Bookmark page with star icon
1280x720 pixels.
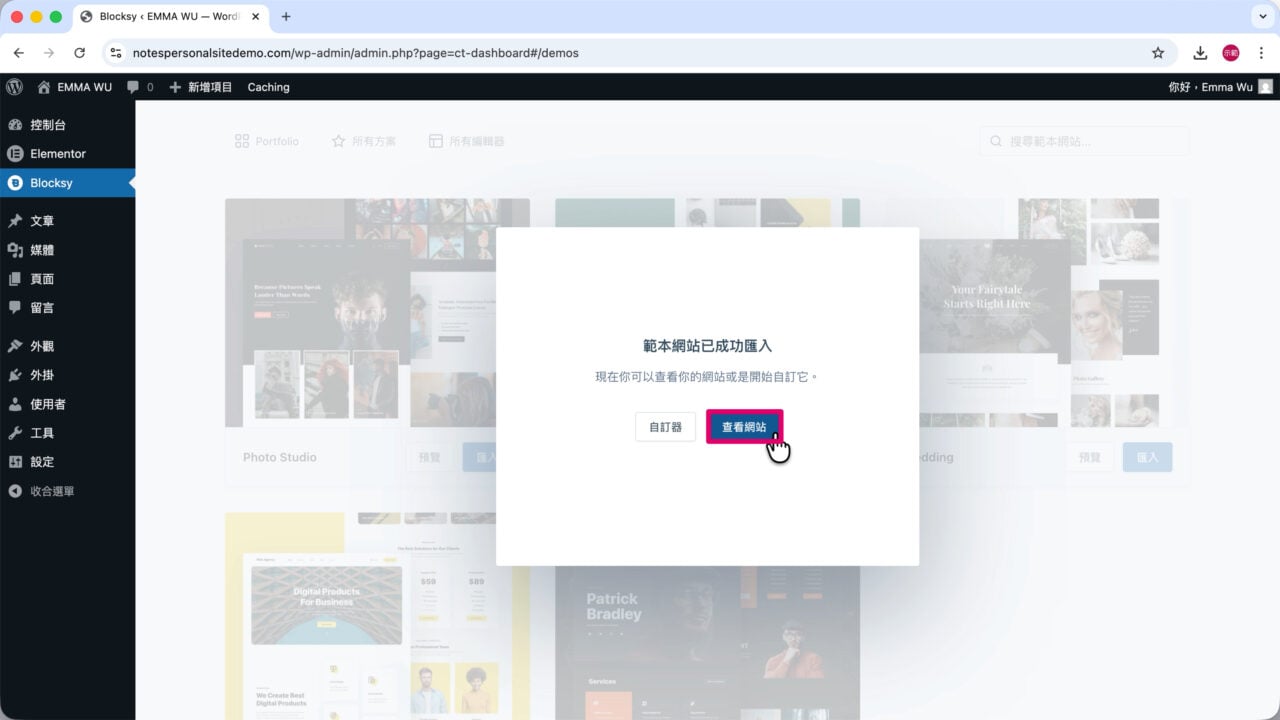point(1158,53)
